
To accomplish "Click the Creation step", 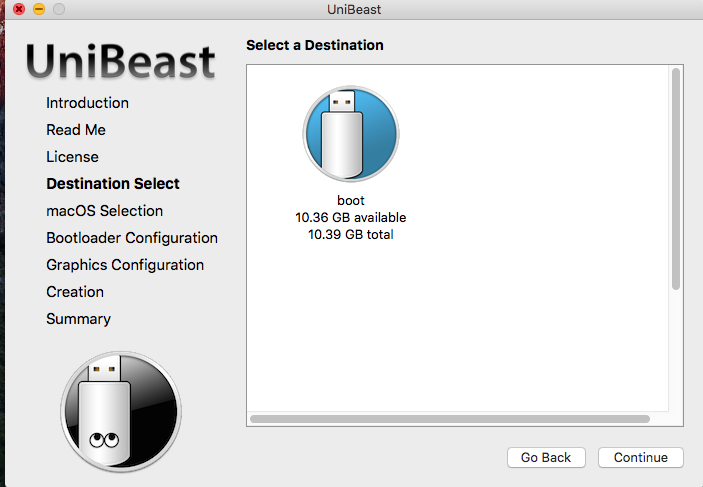I will pos(75,291).
